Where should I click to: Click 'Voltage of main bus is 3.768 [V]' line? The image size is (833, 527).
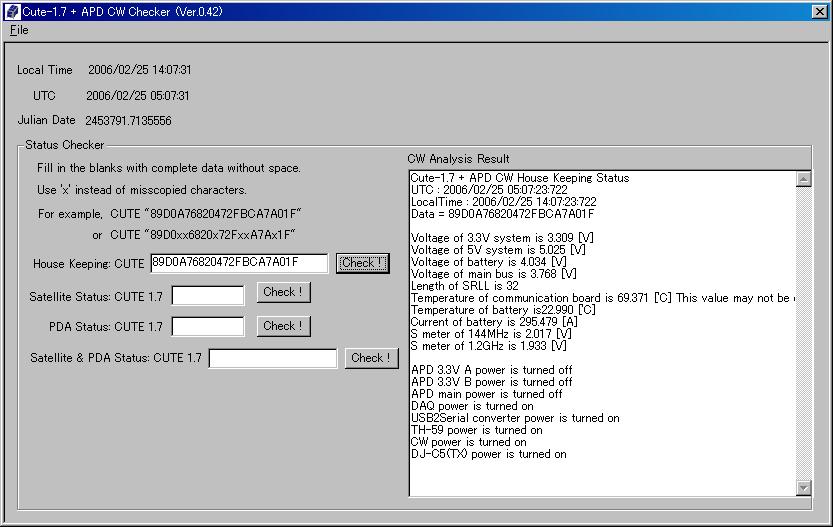coord(494,274)
